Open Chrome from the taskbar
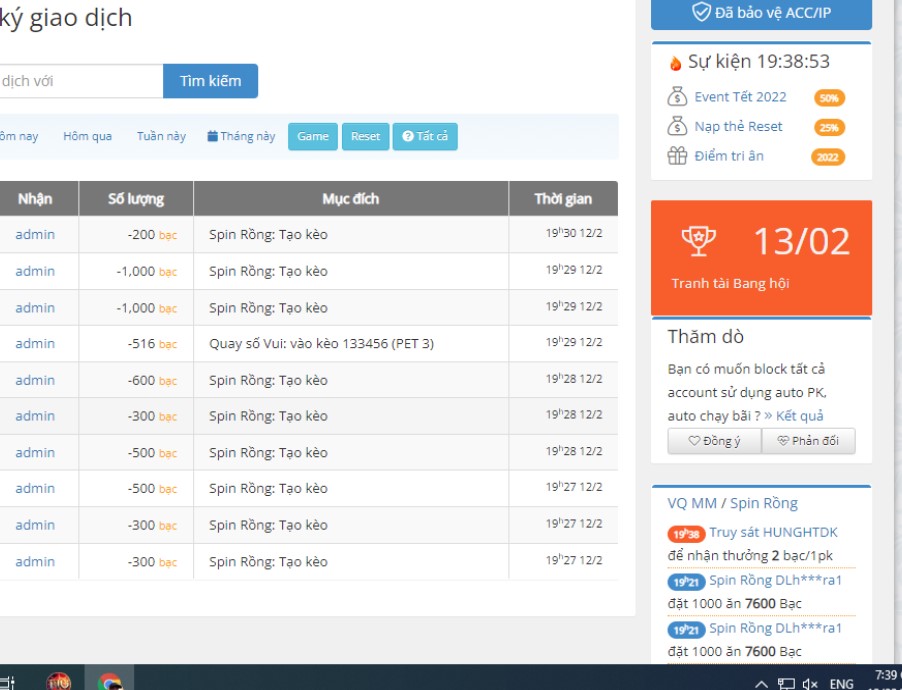The image size is (902, 690). click(x=110, y=682)
